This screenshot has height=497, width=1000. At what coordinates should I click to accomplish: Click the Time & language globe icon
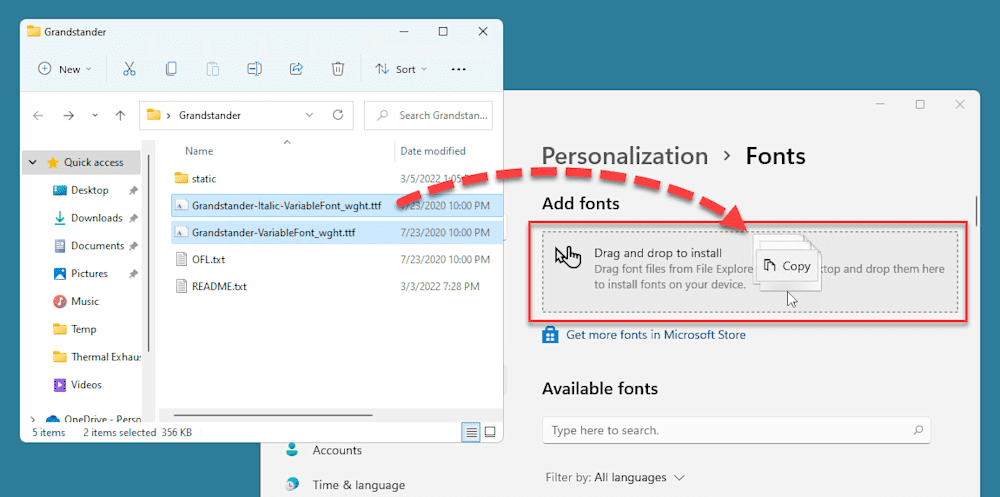292,484
